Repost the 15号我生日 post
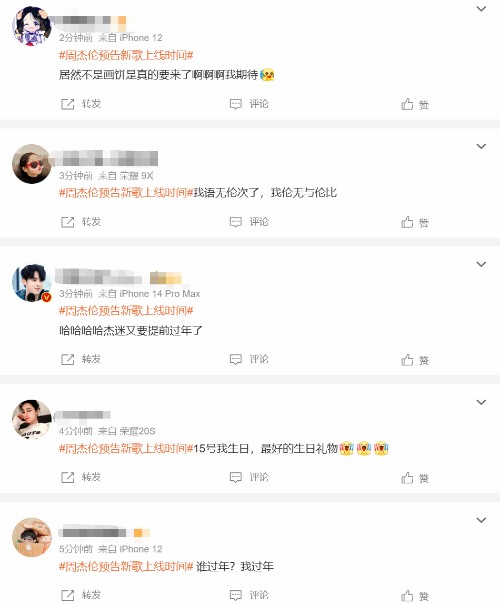Image resolution: width=500 pixels, height=604 pixels. [81, 477]
